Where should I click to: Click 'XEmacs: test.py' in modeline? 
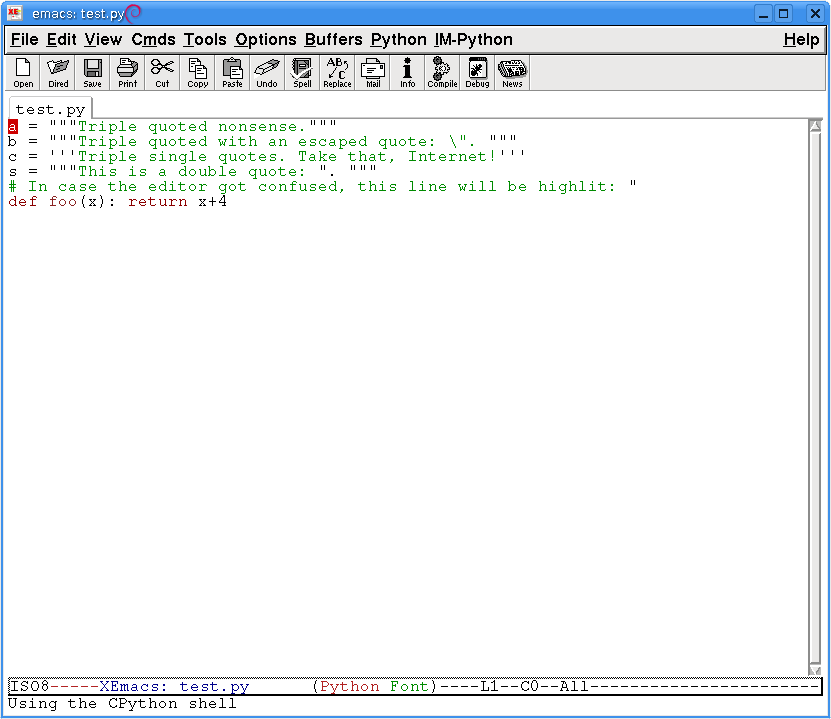coord(174,687)
